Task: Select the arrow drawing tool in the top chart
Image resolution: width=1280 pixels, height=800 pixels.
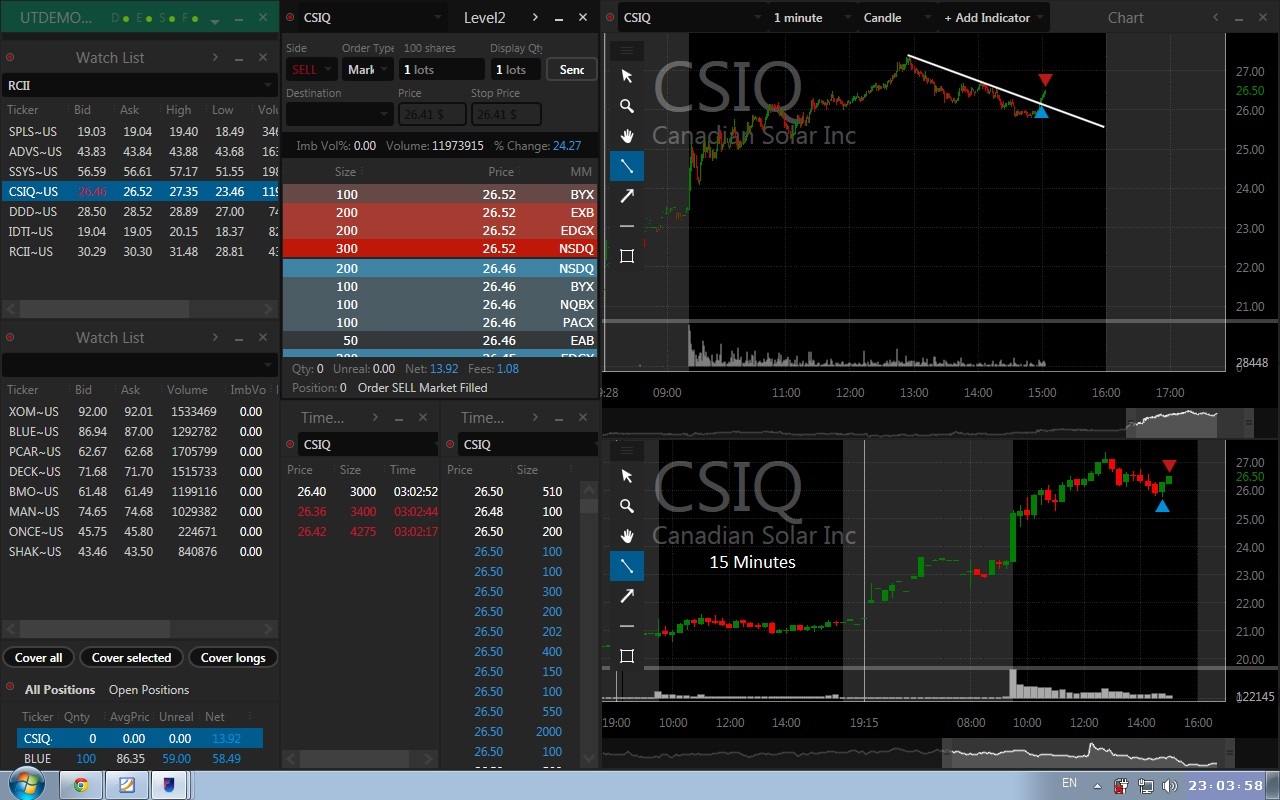Action: pos(627,196)
